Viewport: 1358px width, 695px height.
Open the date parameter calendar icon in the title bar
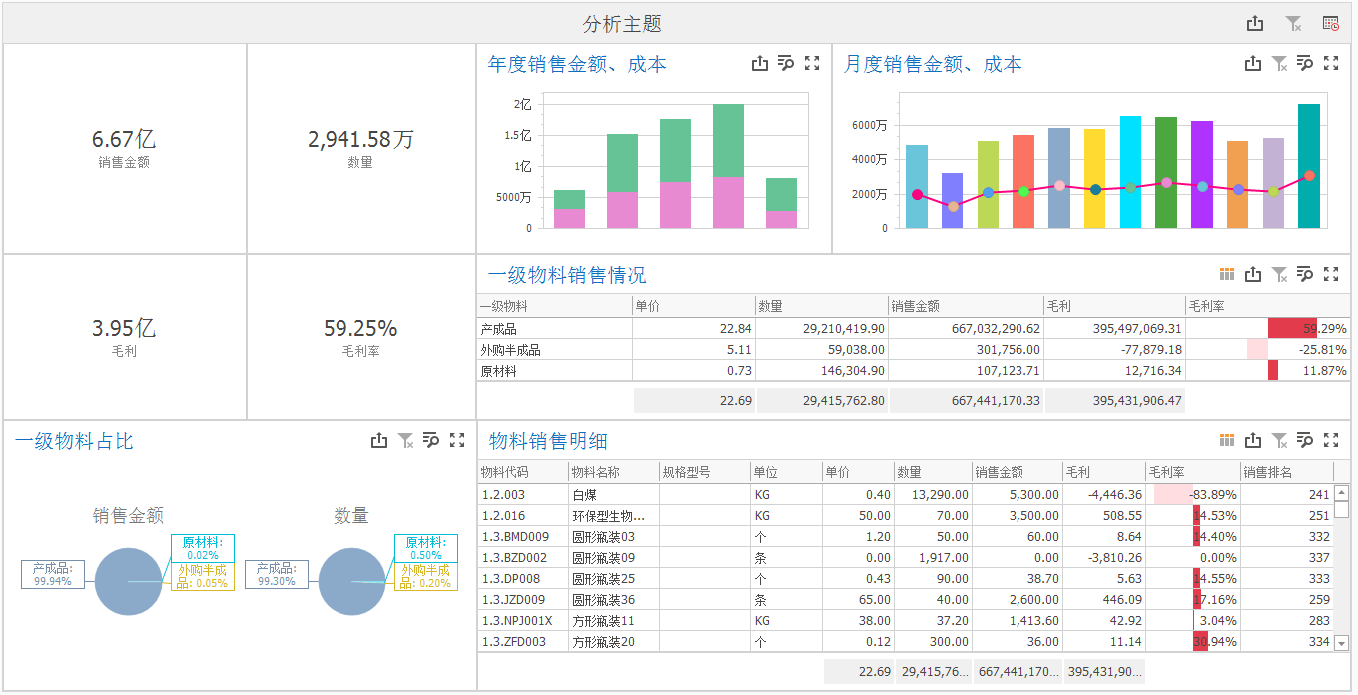(x=1330, y=24)
